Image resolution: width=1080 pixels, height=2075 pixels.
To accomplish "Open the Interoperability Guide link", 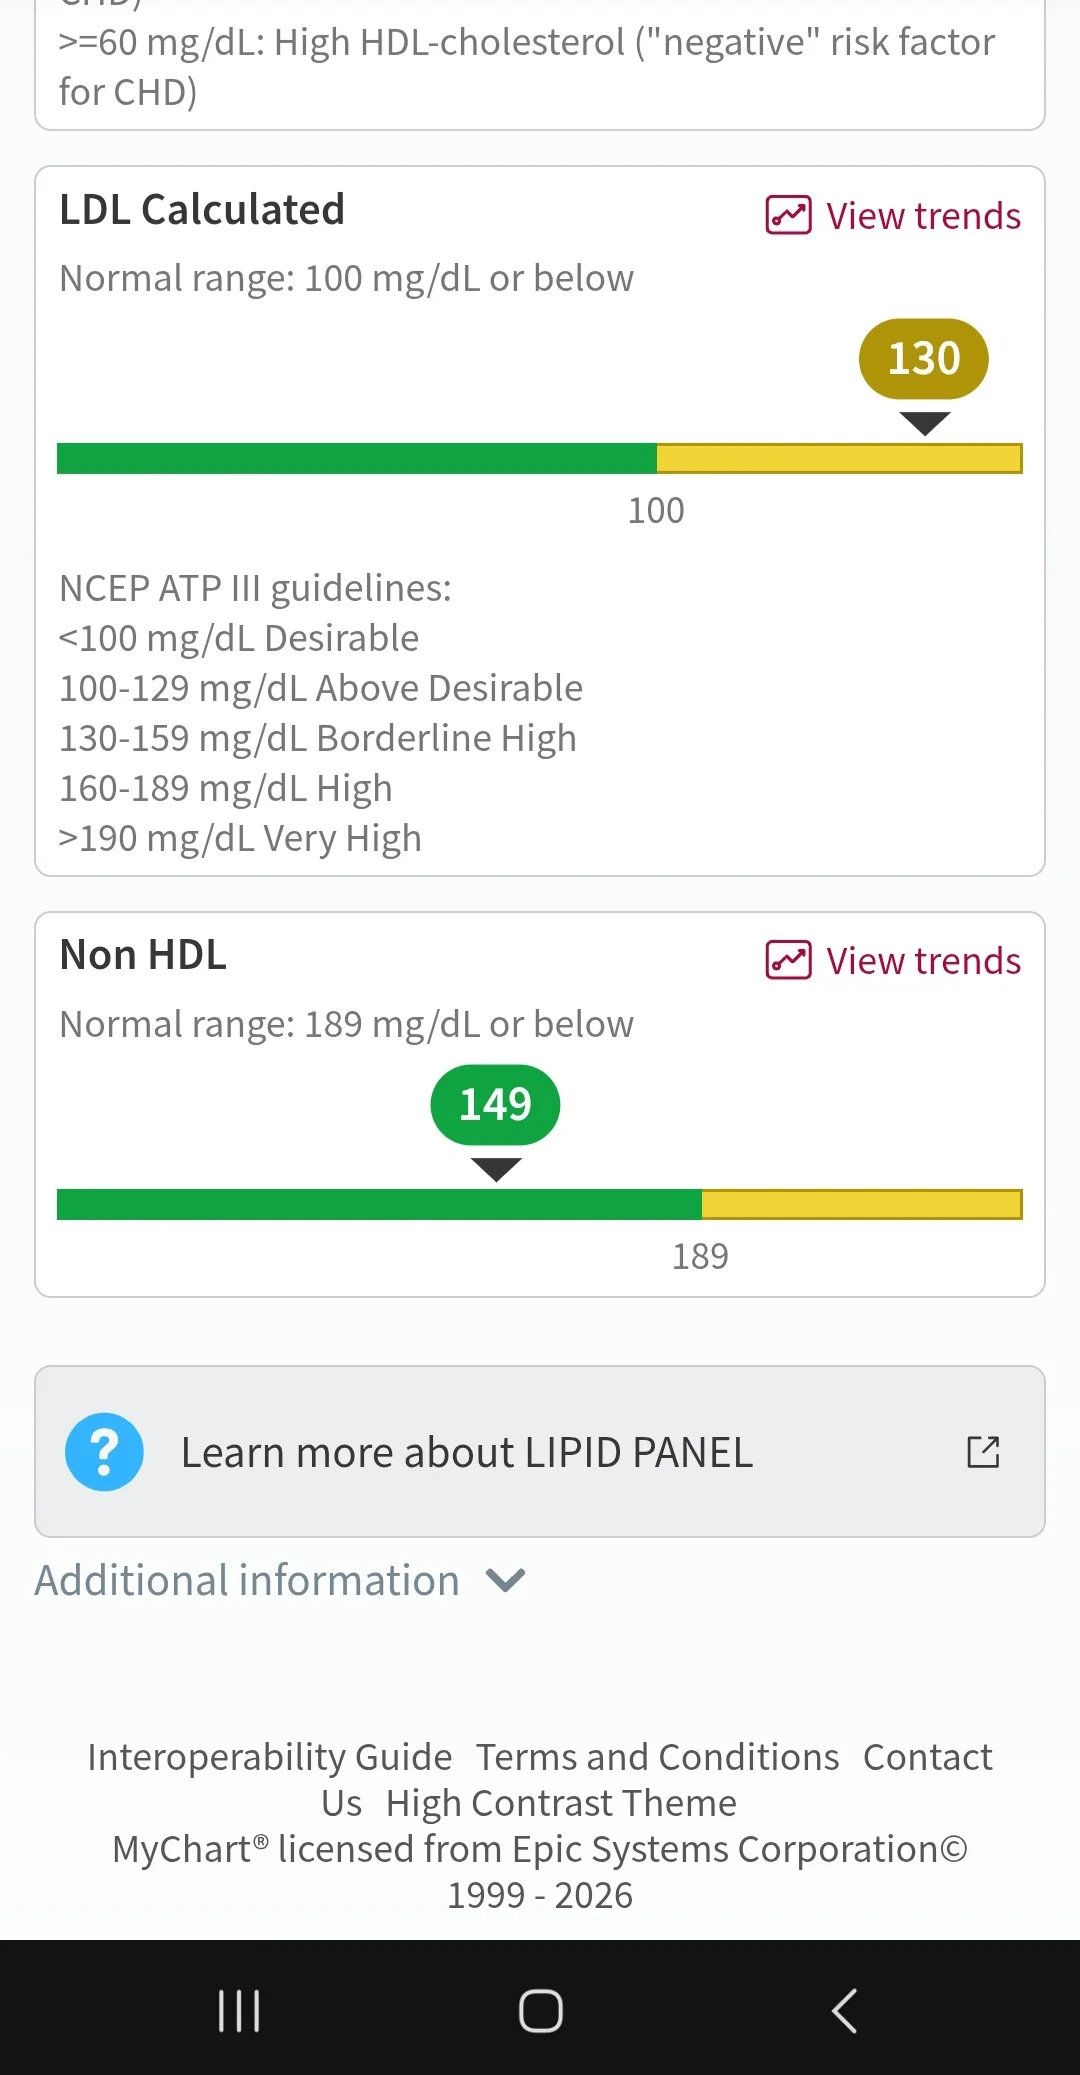I will 270,1757.
